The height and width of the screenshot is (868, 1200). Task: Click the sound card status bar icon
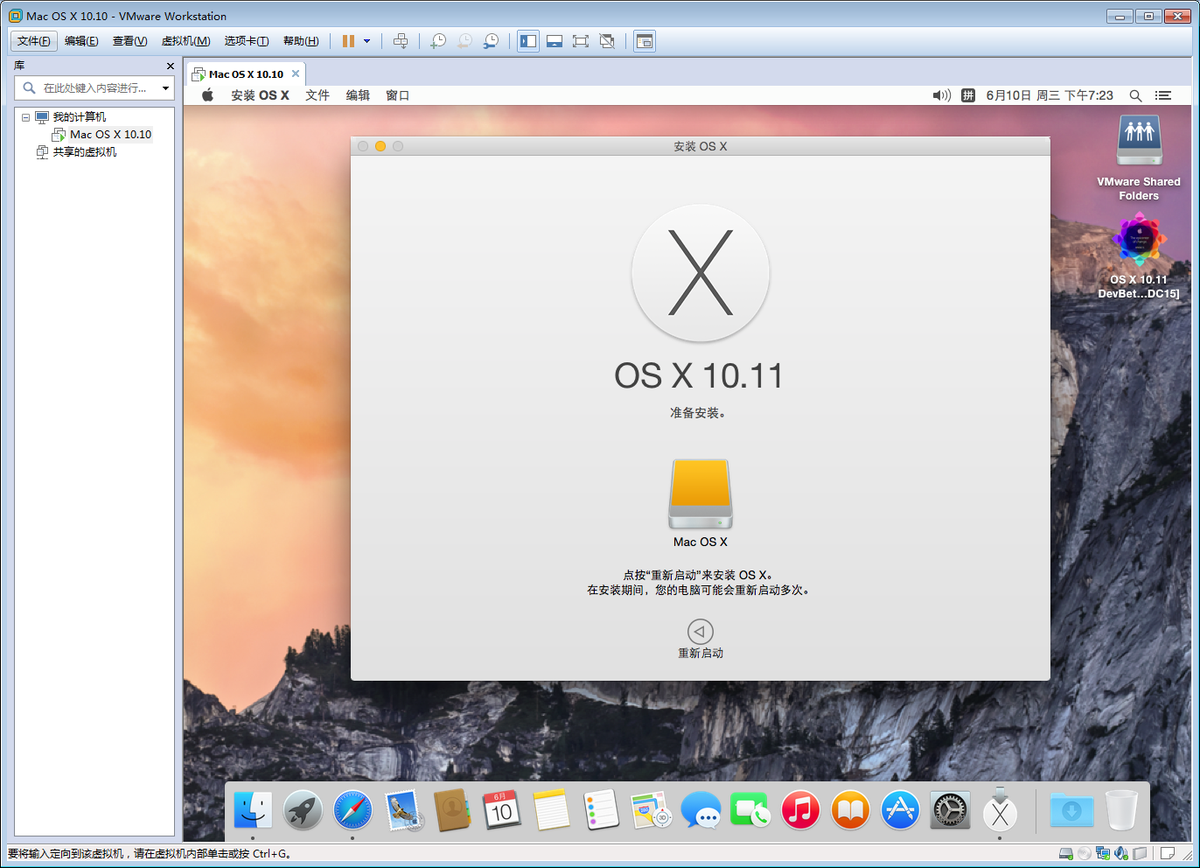coord(1121,853)
